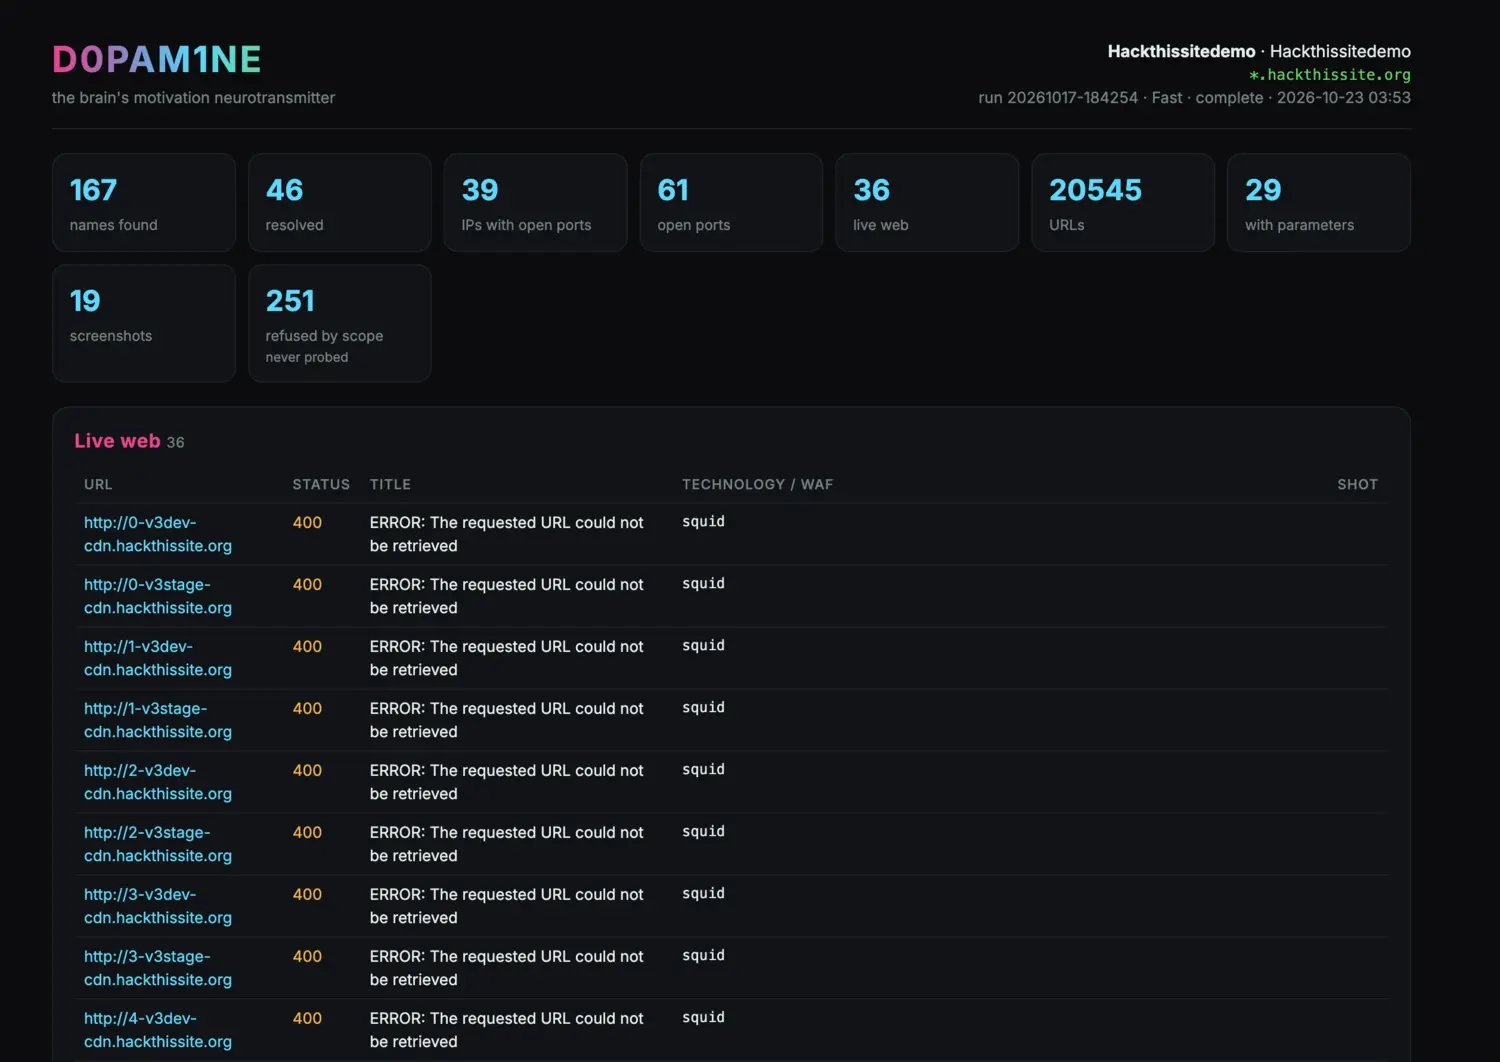Click the squid tag in 3-v3dev-cdn row
The image size is (1500, 1062).
coord(703,894)
